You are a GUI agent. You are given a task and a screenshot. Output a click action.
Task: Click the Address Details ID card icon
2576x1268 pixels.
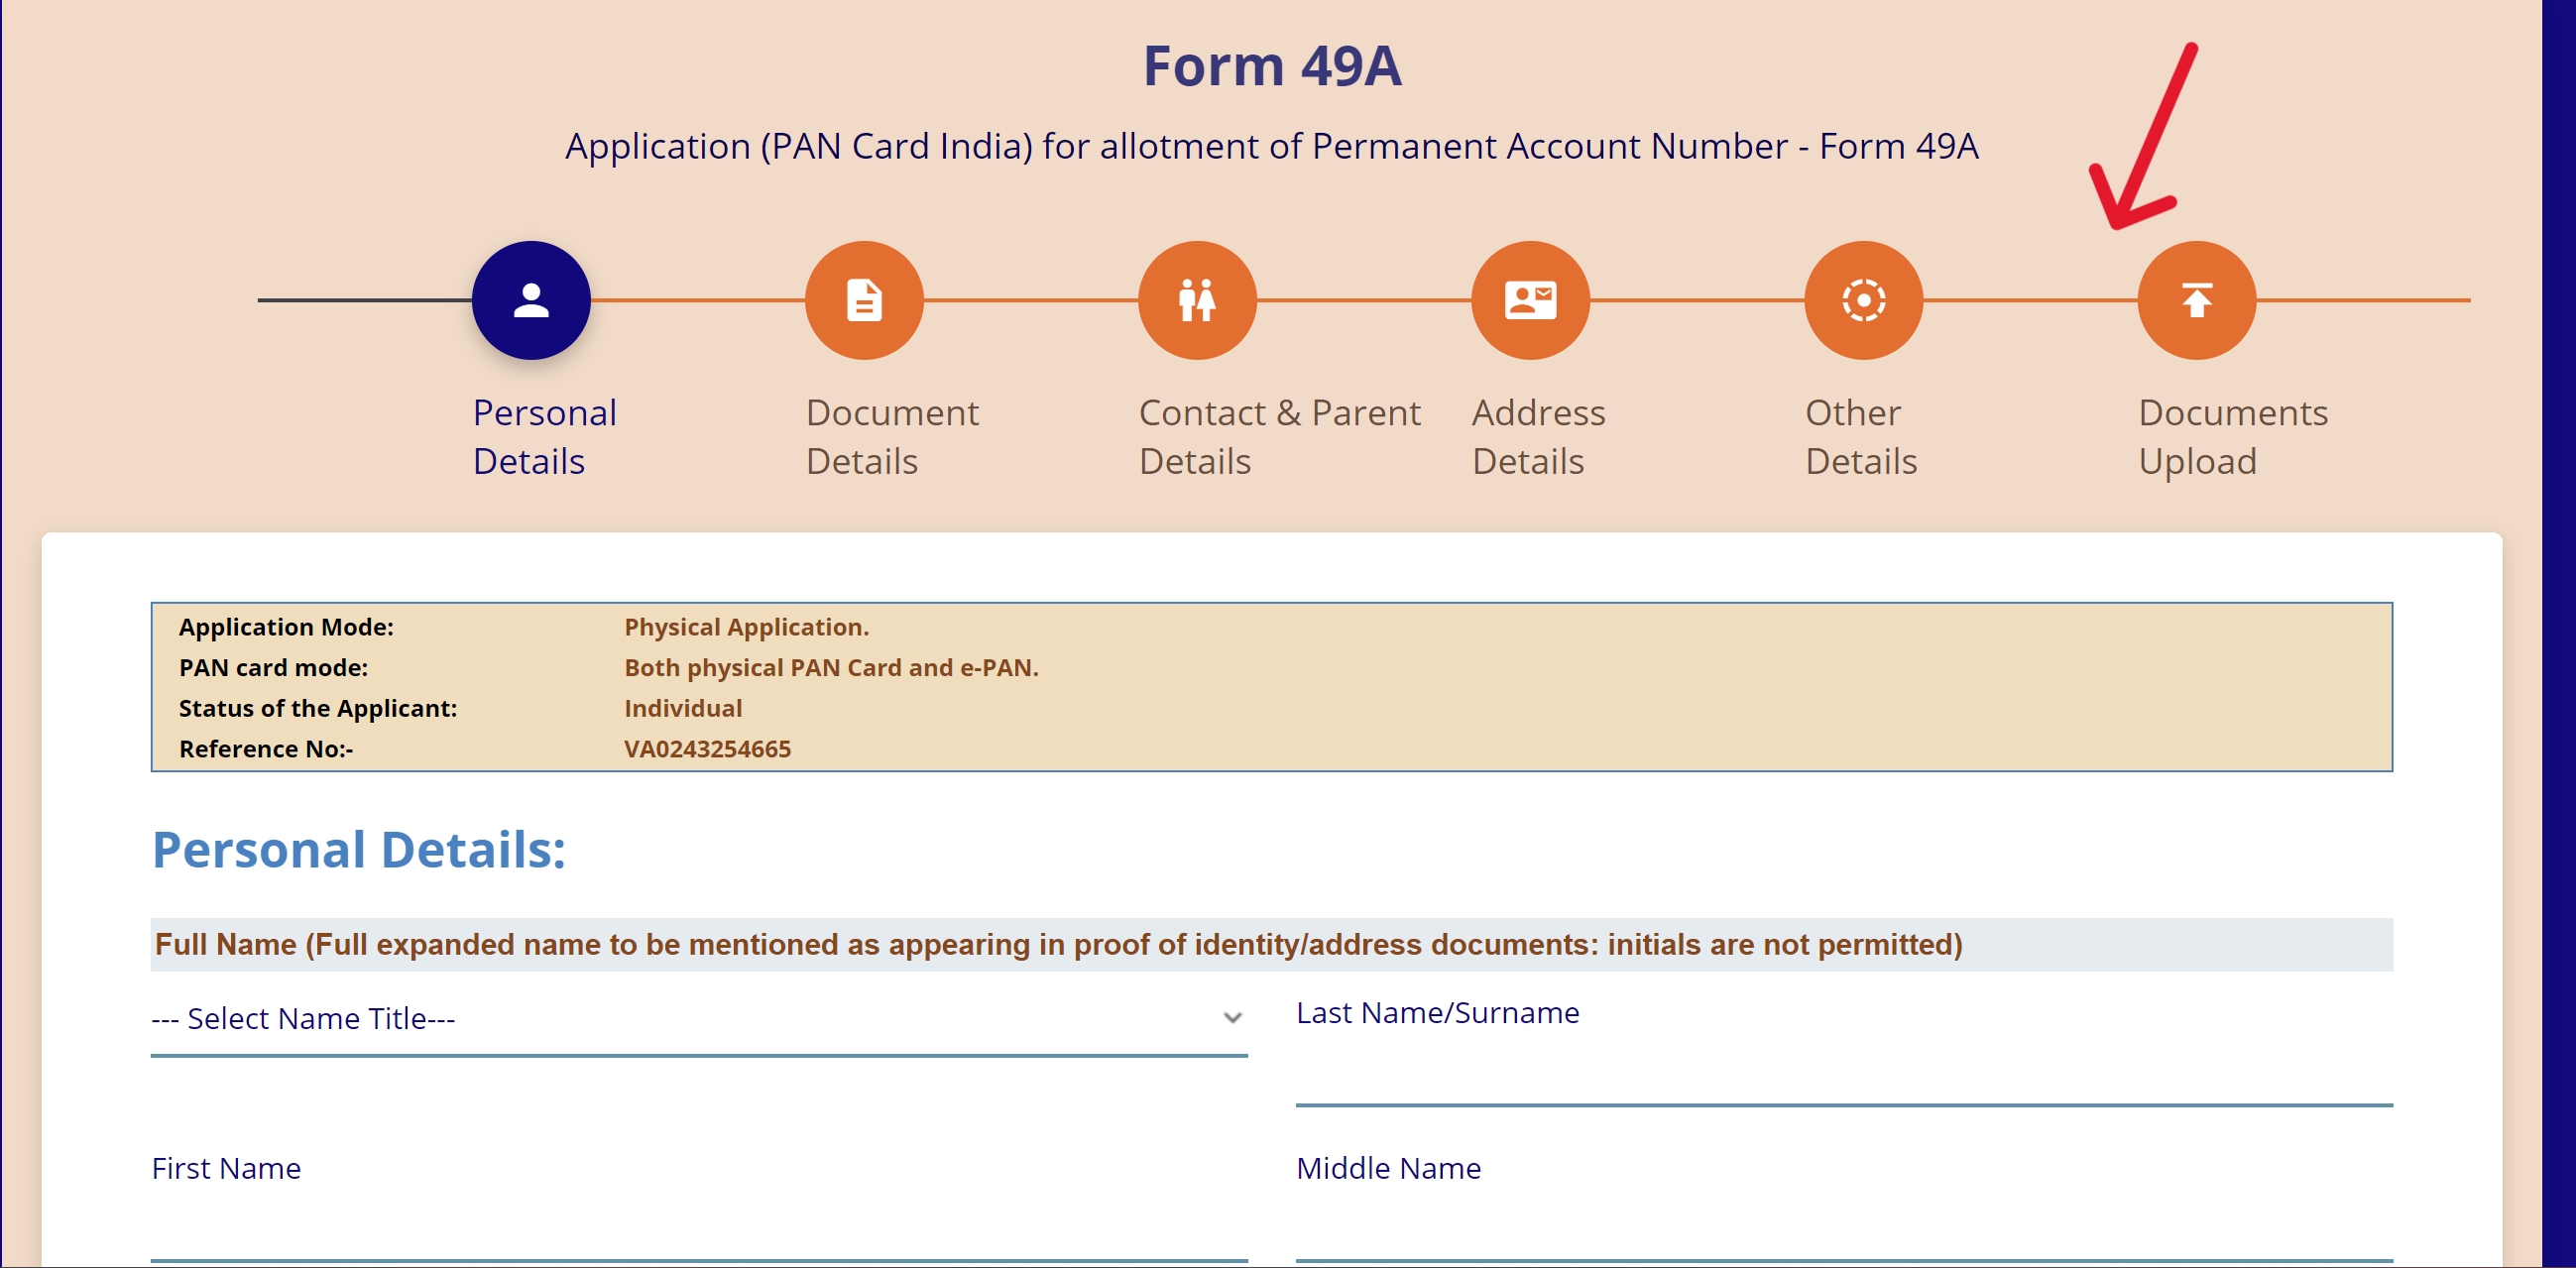tap(1529, 300)
